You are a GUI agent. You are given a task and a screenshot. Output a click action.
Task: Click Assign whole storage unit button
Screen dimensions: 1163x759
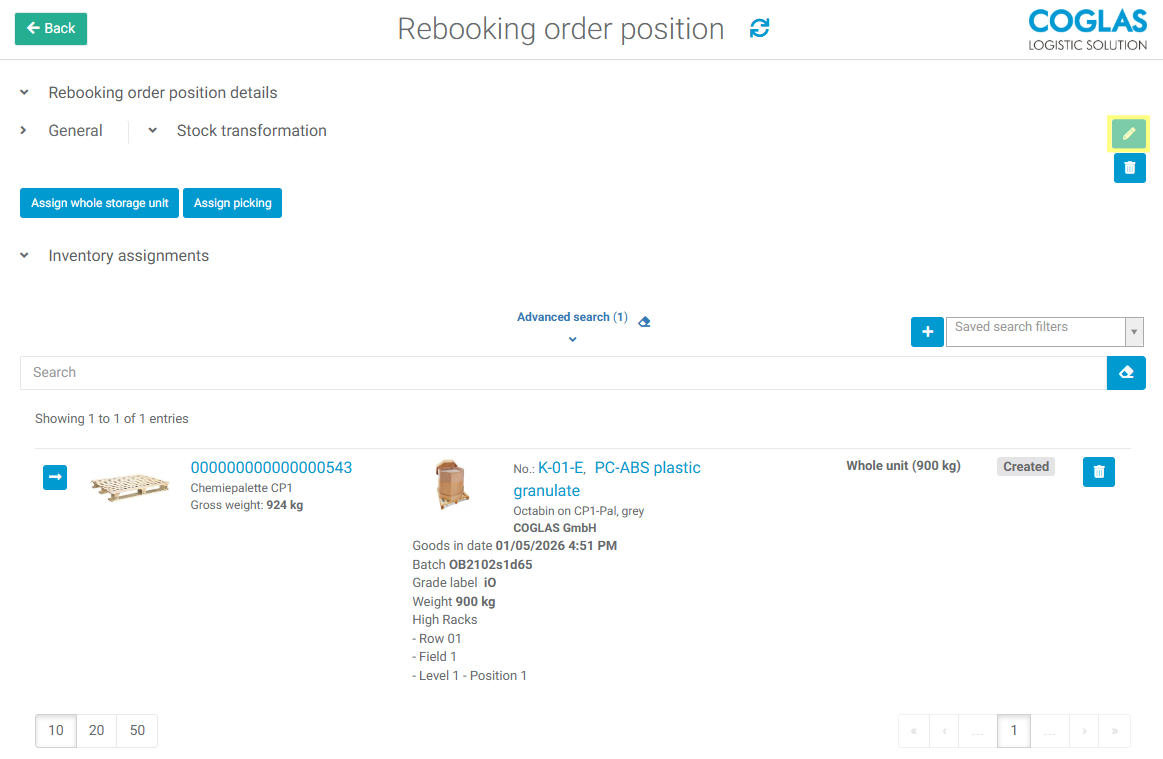point(99,203)
